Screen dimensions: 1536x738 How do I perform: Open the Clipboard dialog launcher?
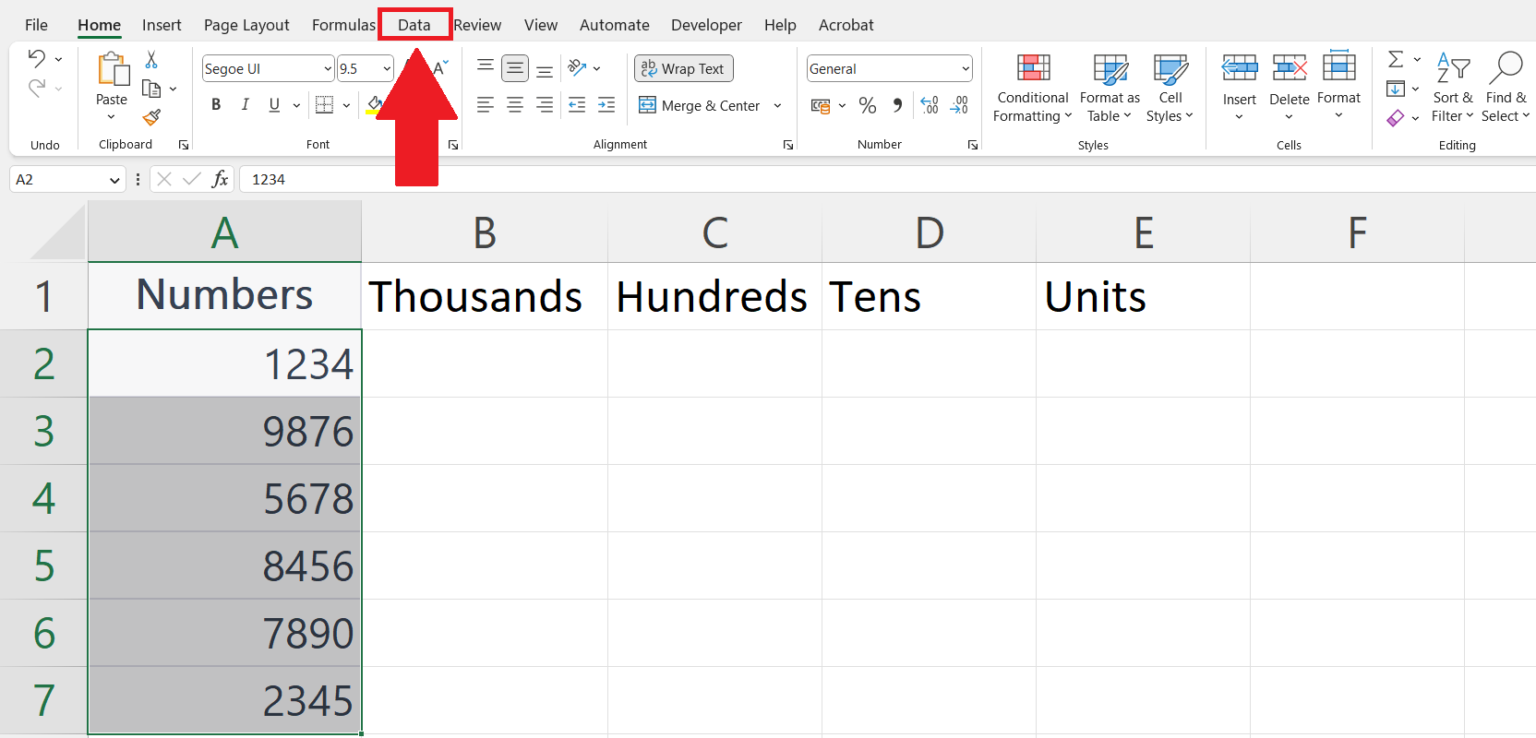184,145
